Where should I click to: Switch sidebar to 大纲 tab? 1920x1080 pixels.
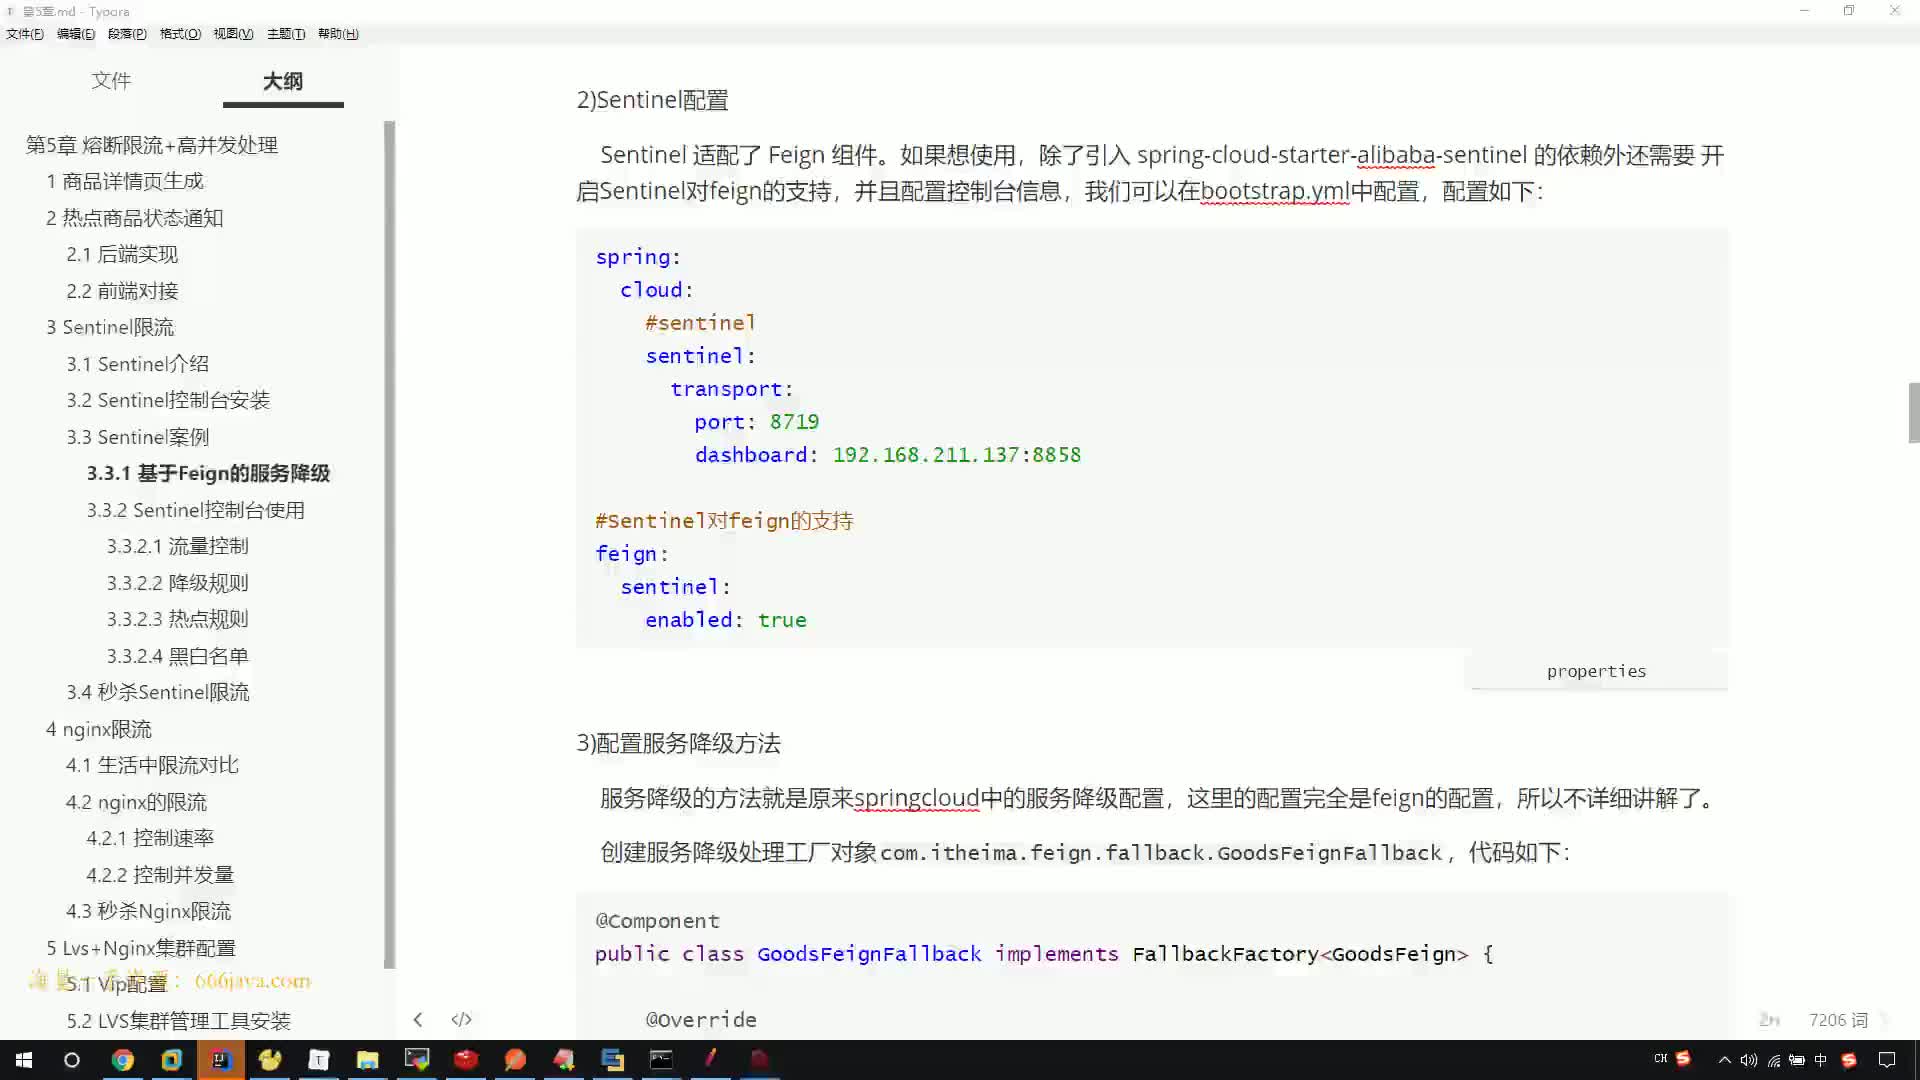click(283, 81)
